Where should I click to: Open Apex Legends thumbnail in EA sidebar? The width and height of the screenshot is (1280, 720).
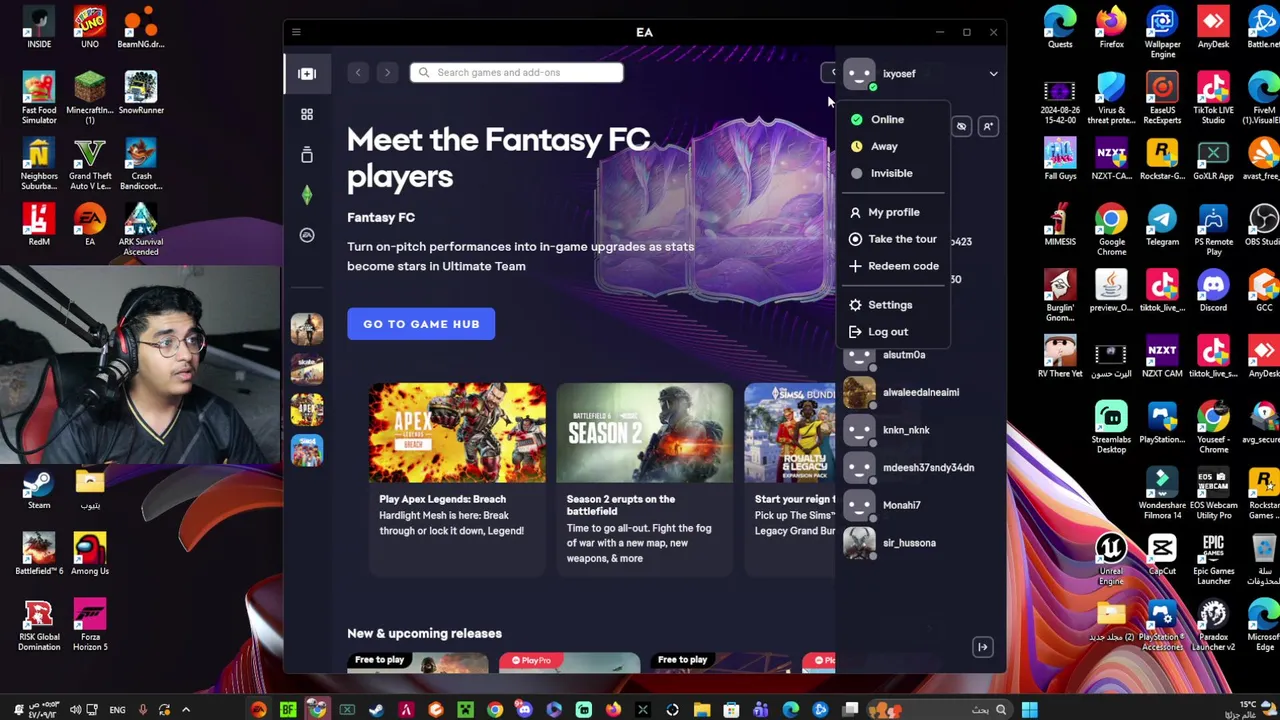tap(307, 410)
